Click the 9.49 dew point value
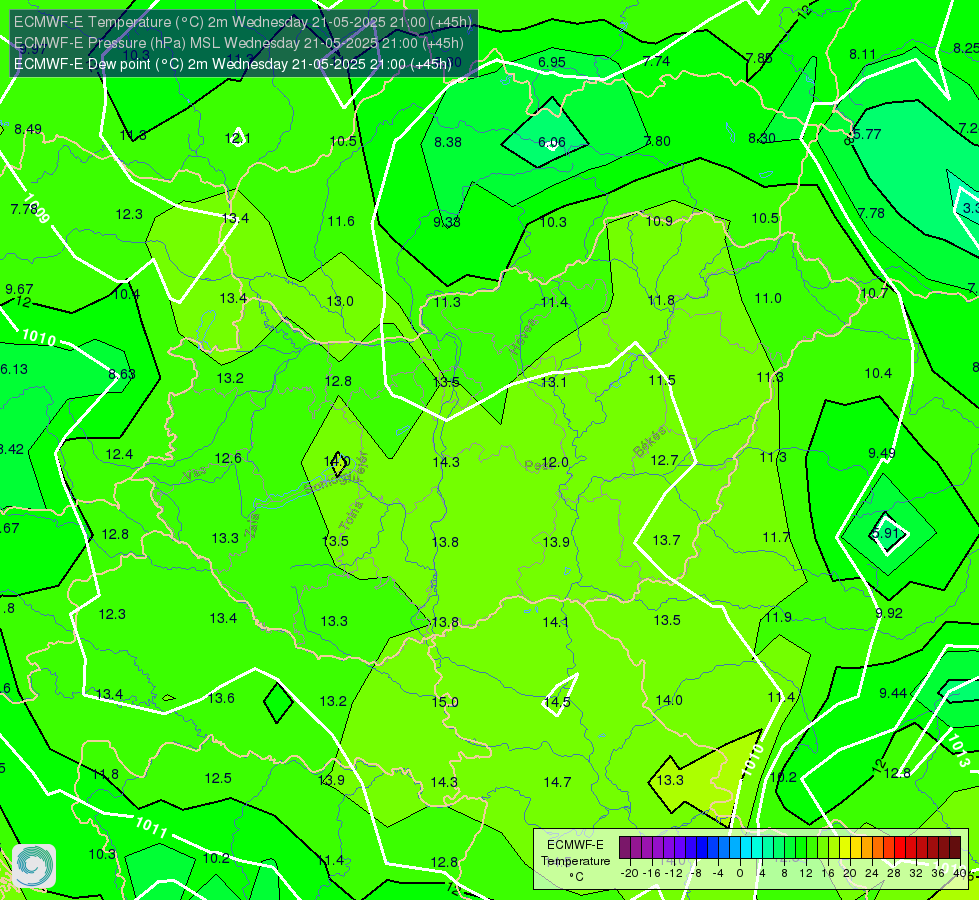This screenshot has width=979, height=900. tap(882, 453)
